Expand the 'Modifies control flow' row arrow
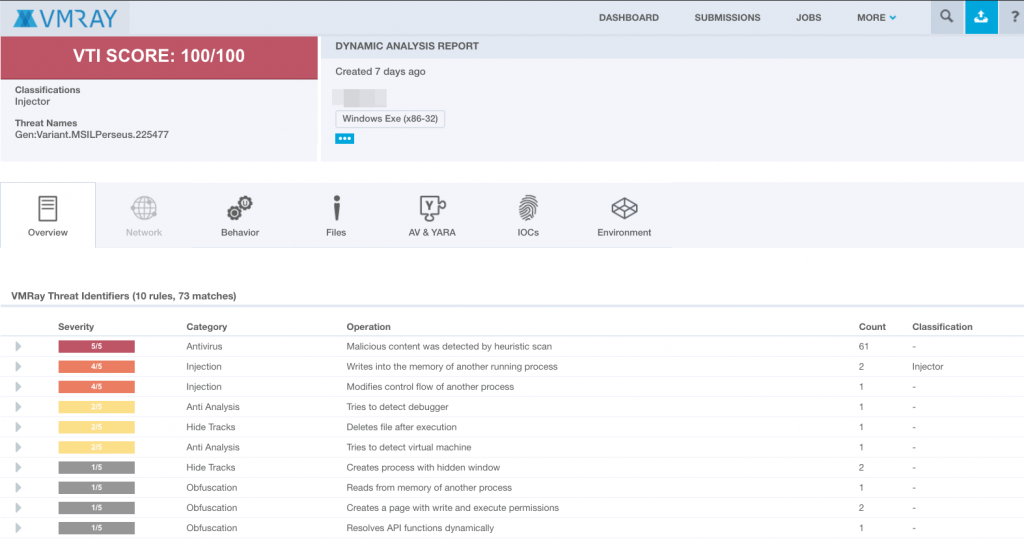 18,387
